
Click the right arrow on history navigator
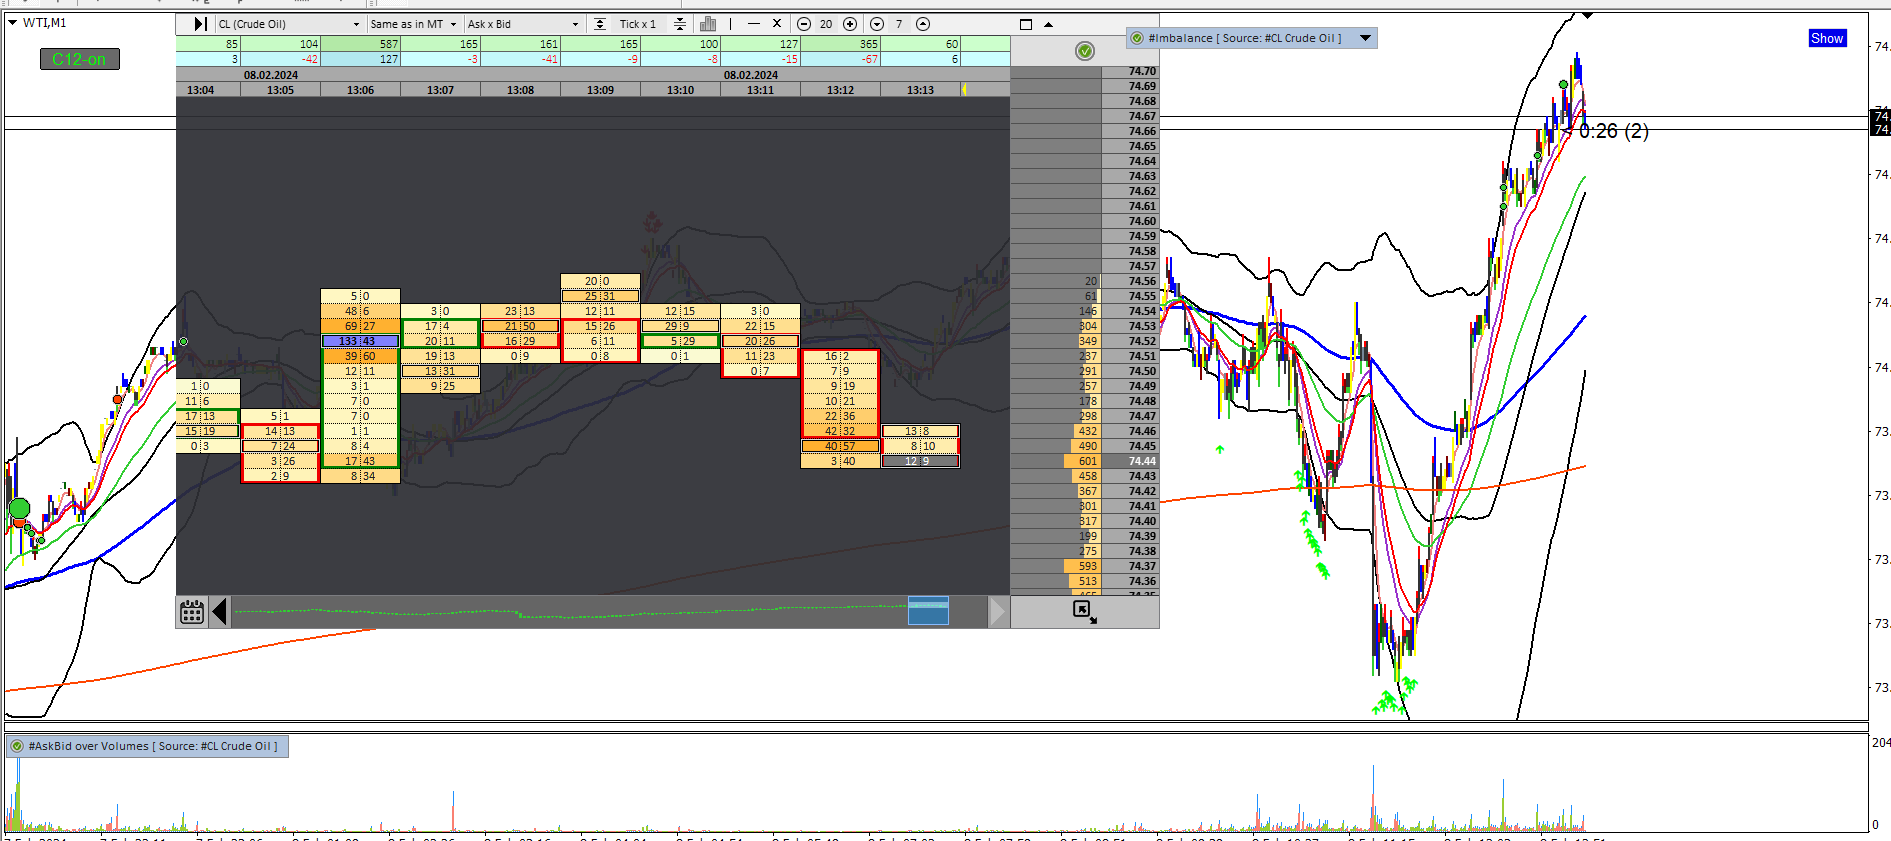998,611
